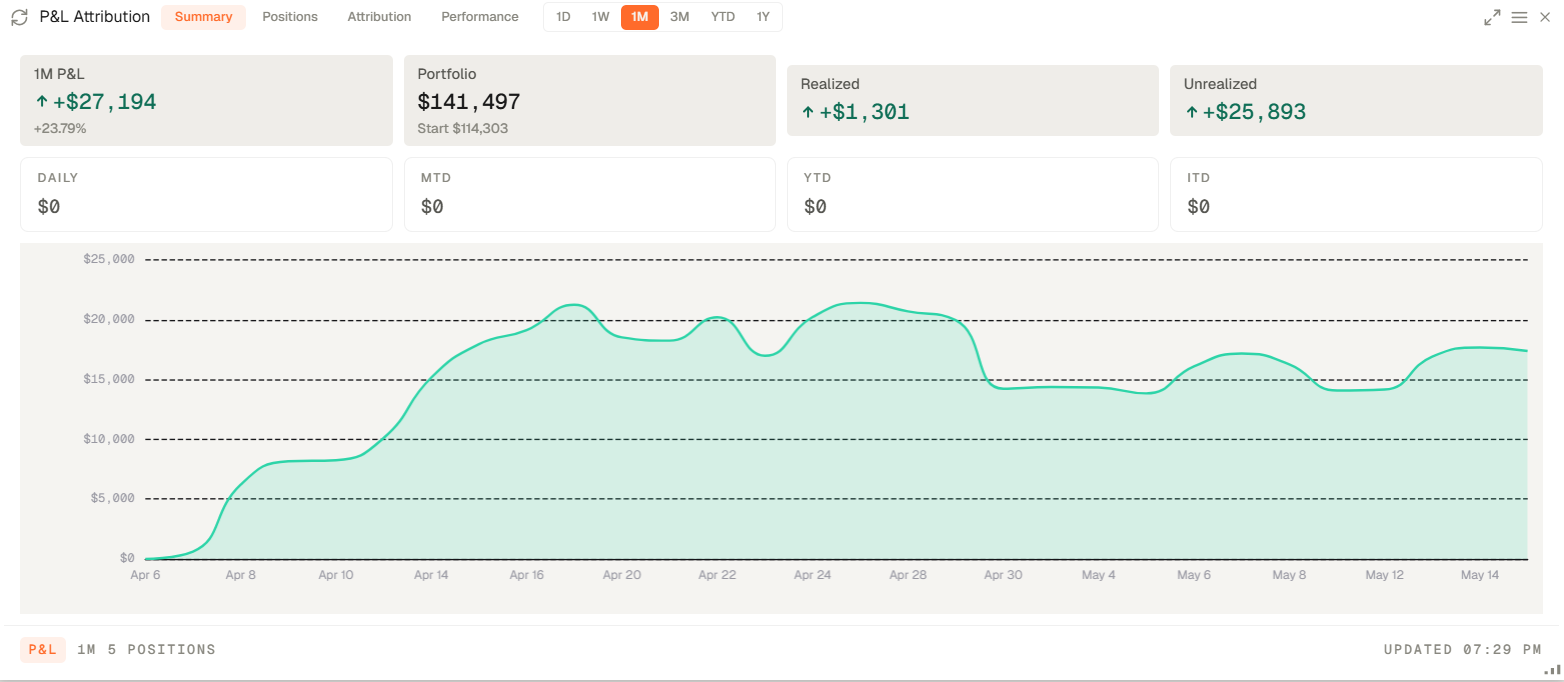Click the P&L Attribution title
This screenshot has height=682, width=1564.
tap(95, 17)
